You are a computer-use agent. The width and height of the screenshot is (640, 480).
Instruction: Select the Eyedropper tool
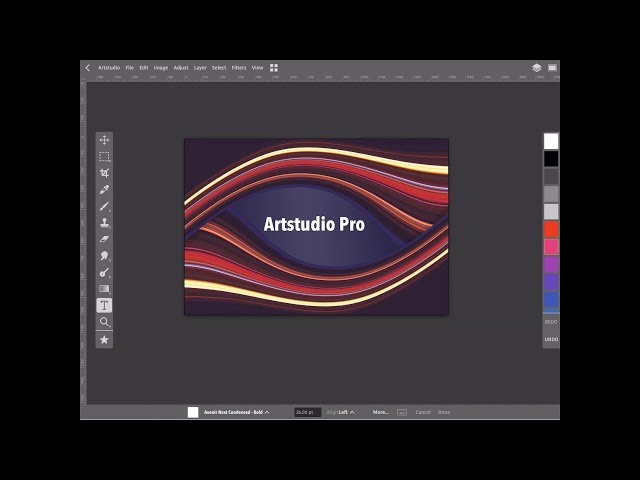coord(104,190)
